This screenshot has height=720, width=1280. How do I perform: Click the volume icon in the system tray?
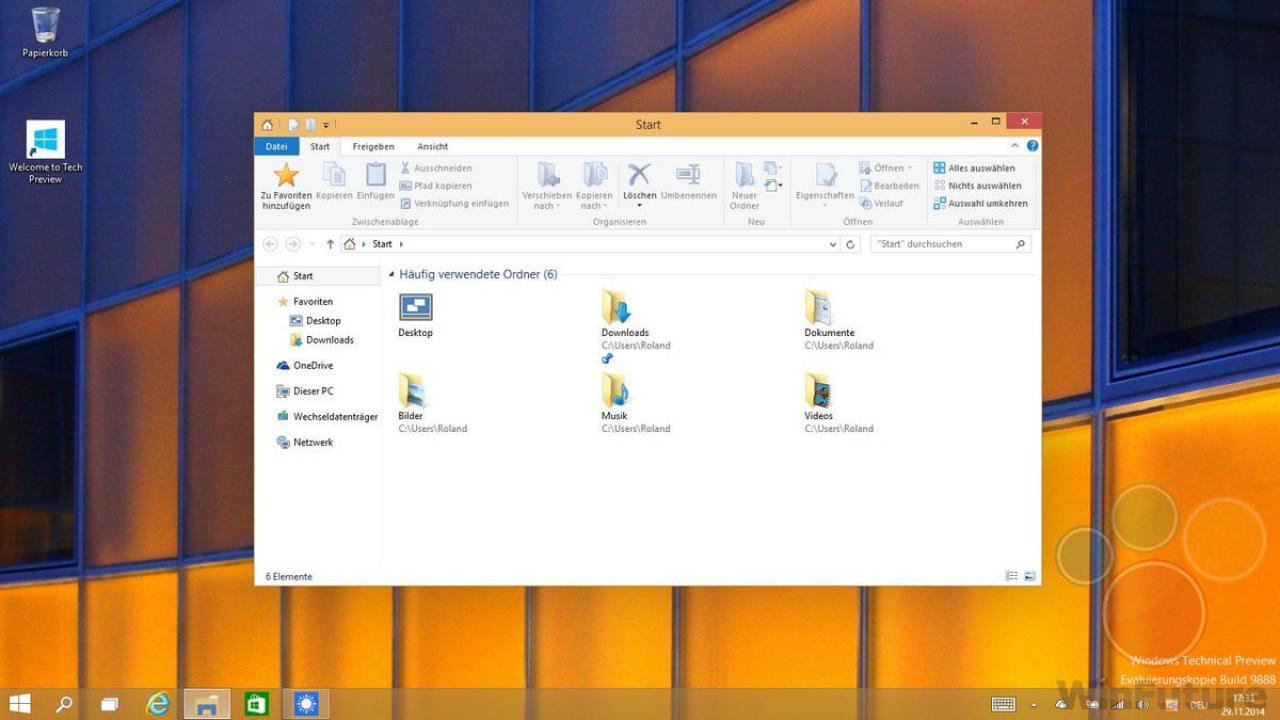click(x=1143, y=704)
